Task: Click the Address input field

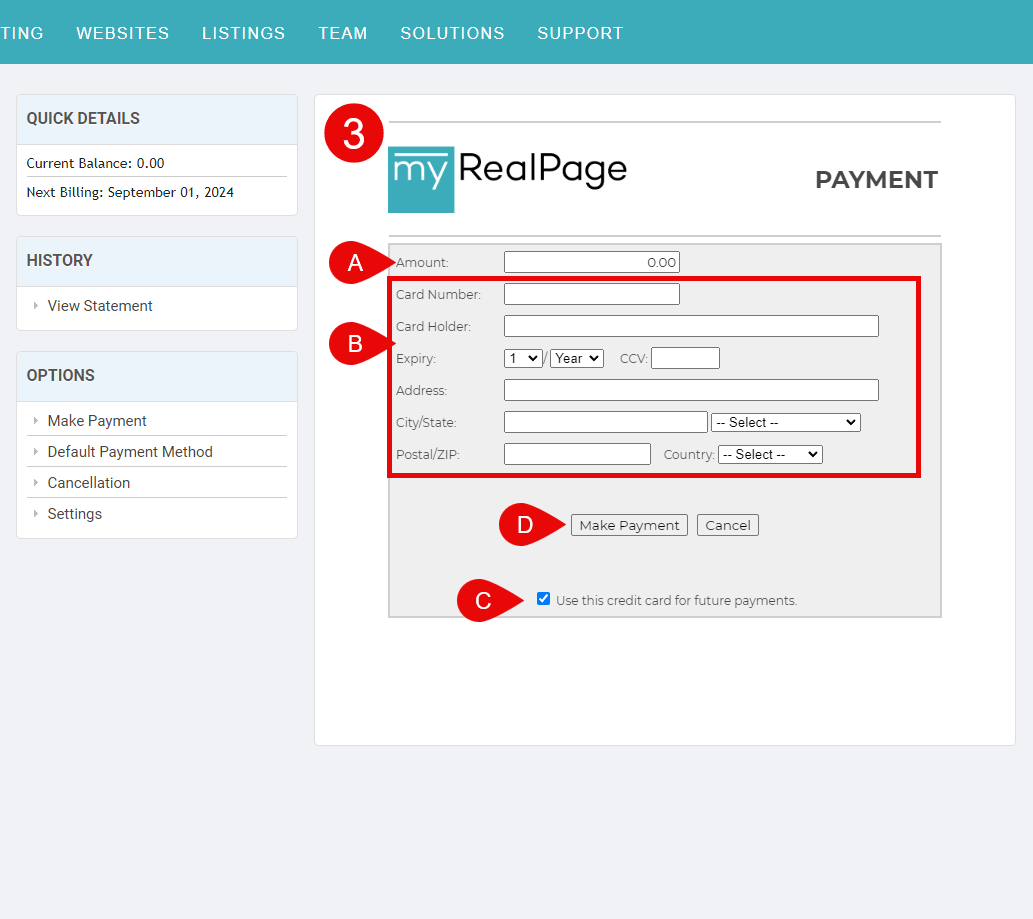Action: coord(691,390)
